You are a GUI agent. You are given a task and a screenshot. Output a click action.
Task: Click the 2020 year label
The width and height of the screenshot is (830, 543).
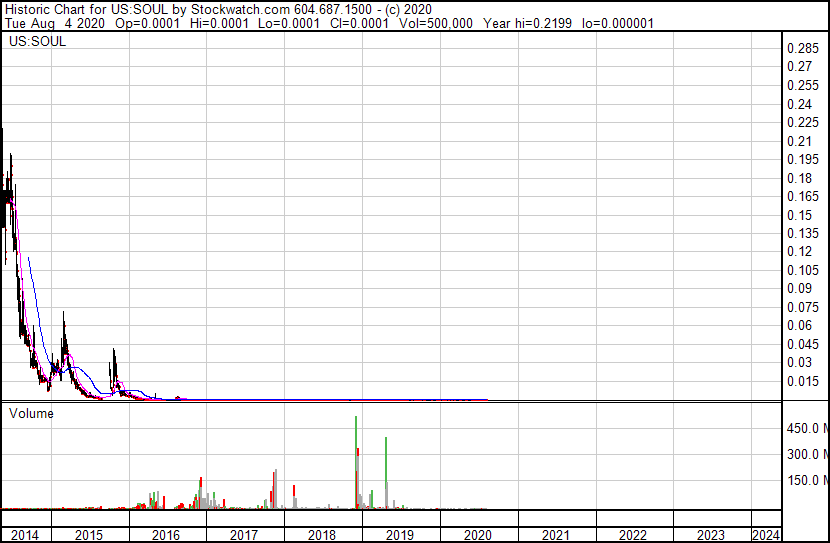tap(478, 535)
